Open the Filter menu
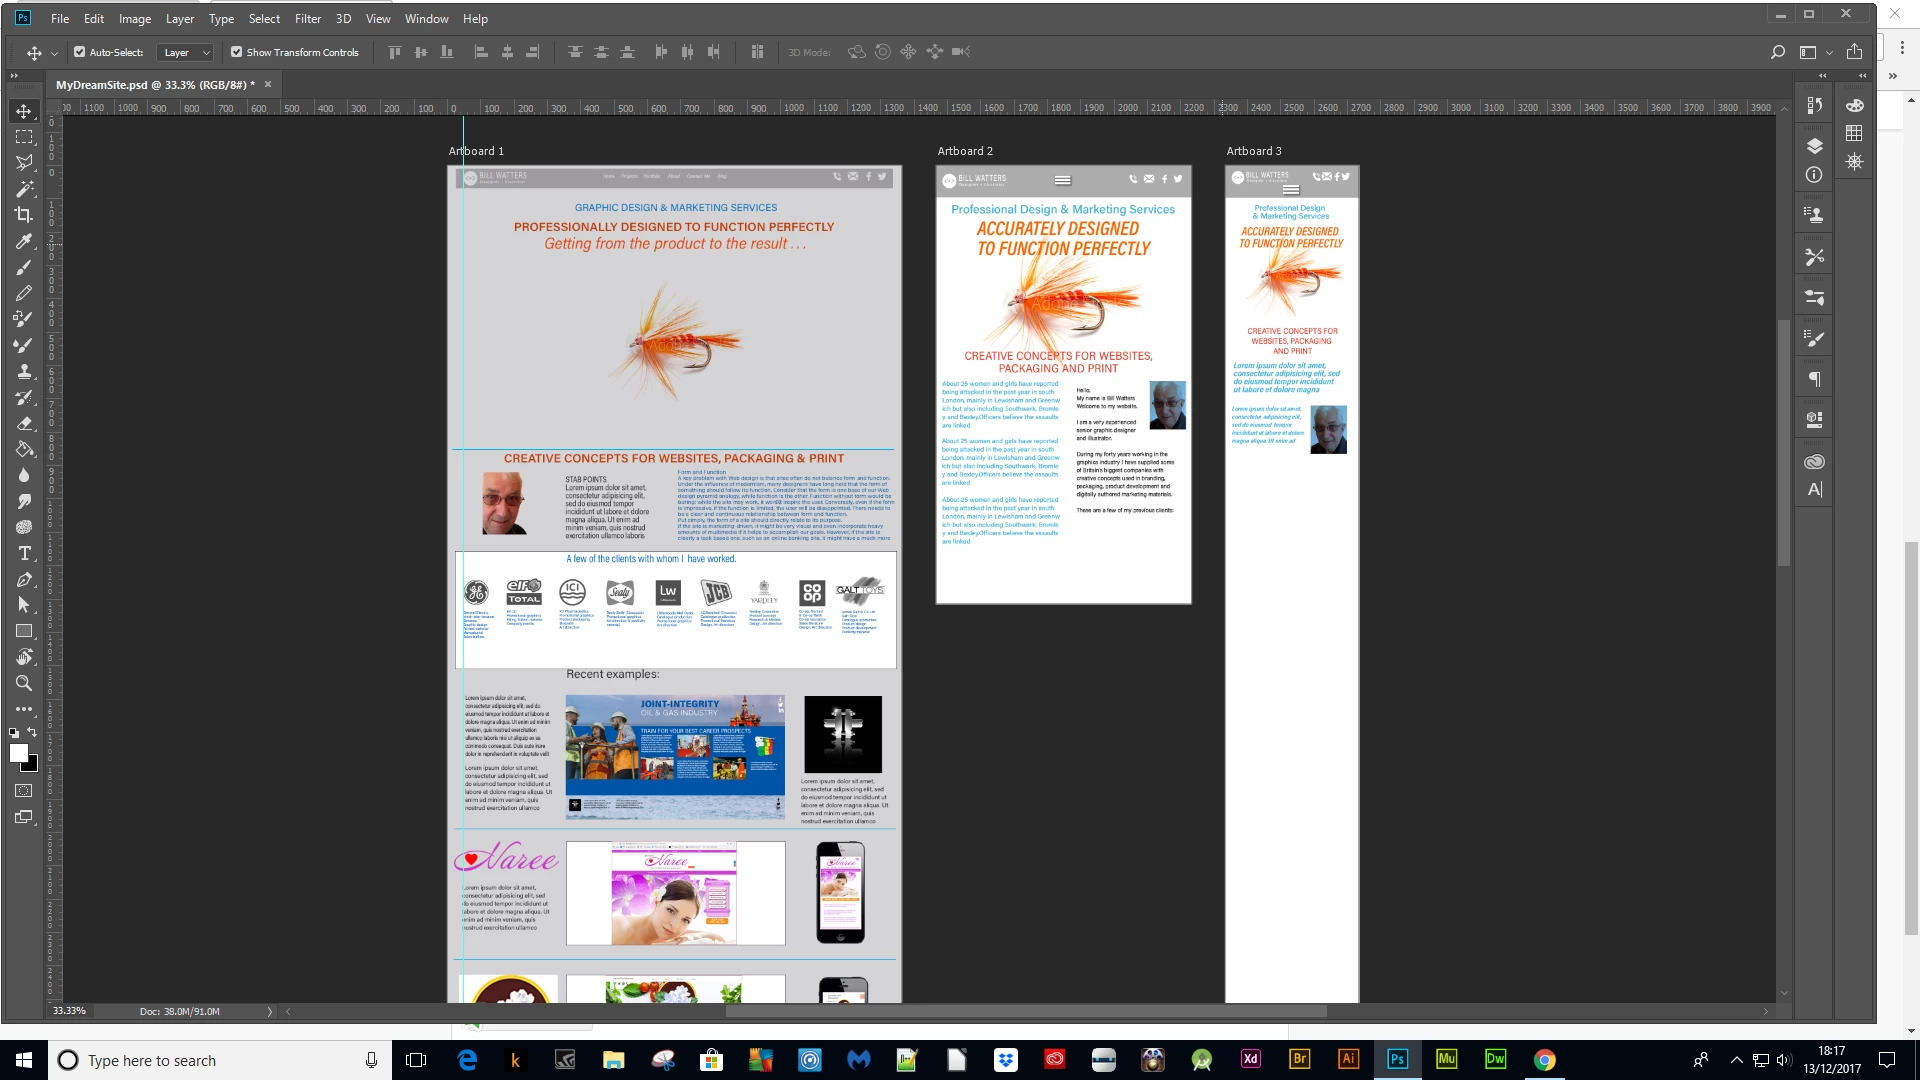 (308, 18)
